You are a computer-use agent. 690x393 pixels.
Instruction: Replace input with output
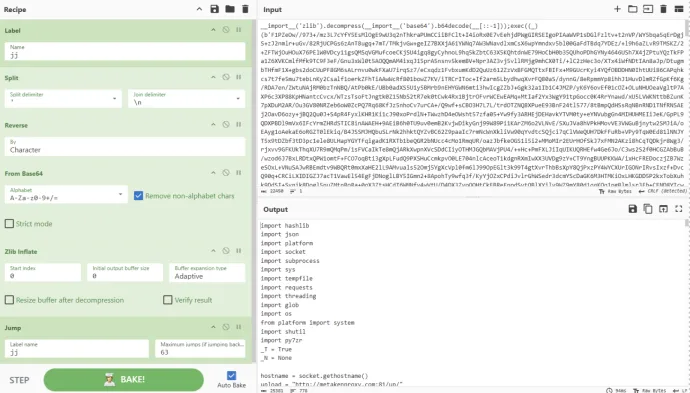(663, 209)
